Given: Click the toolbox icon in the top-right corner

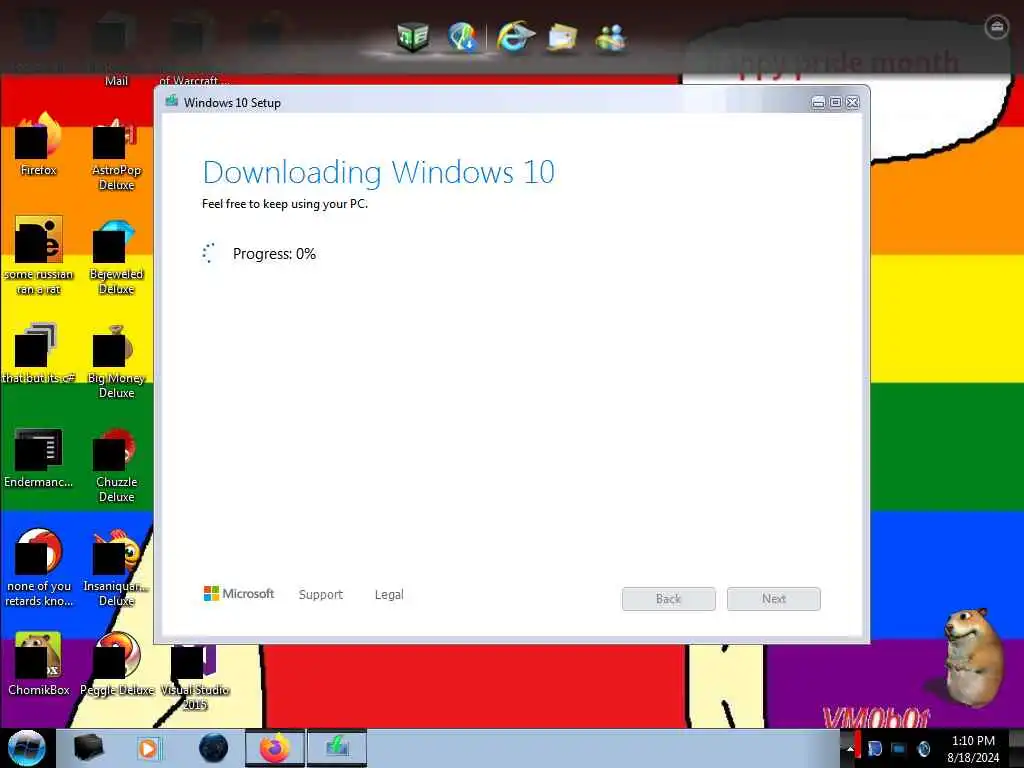Looking at the screenshot, I should (x=997, y=27).
